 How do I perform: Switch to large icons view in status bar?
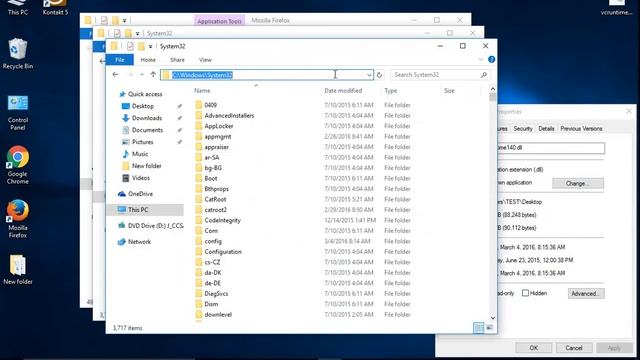(x=489, y=327)
